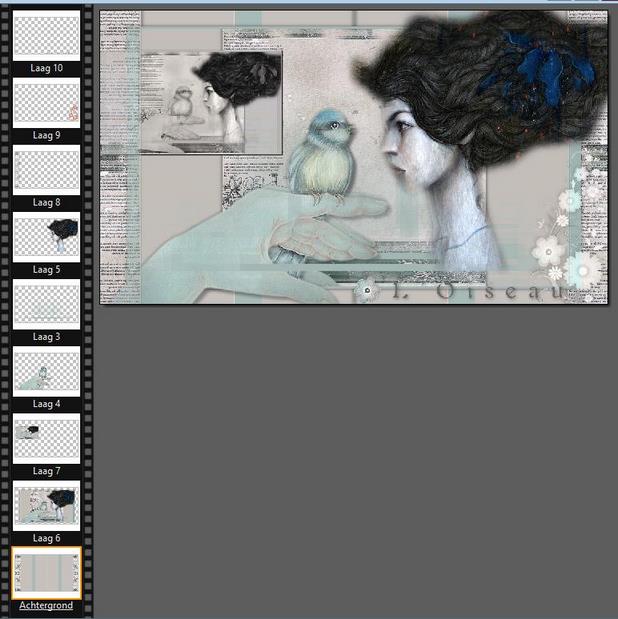
Task: Click the 'Laag 3' label text
Action: pyautogui.click(x=46, y=337)
